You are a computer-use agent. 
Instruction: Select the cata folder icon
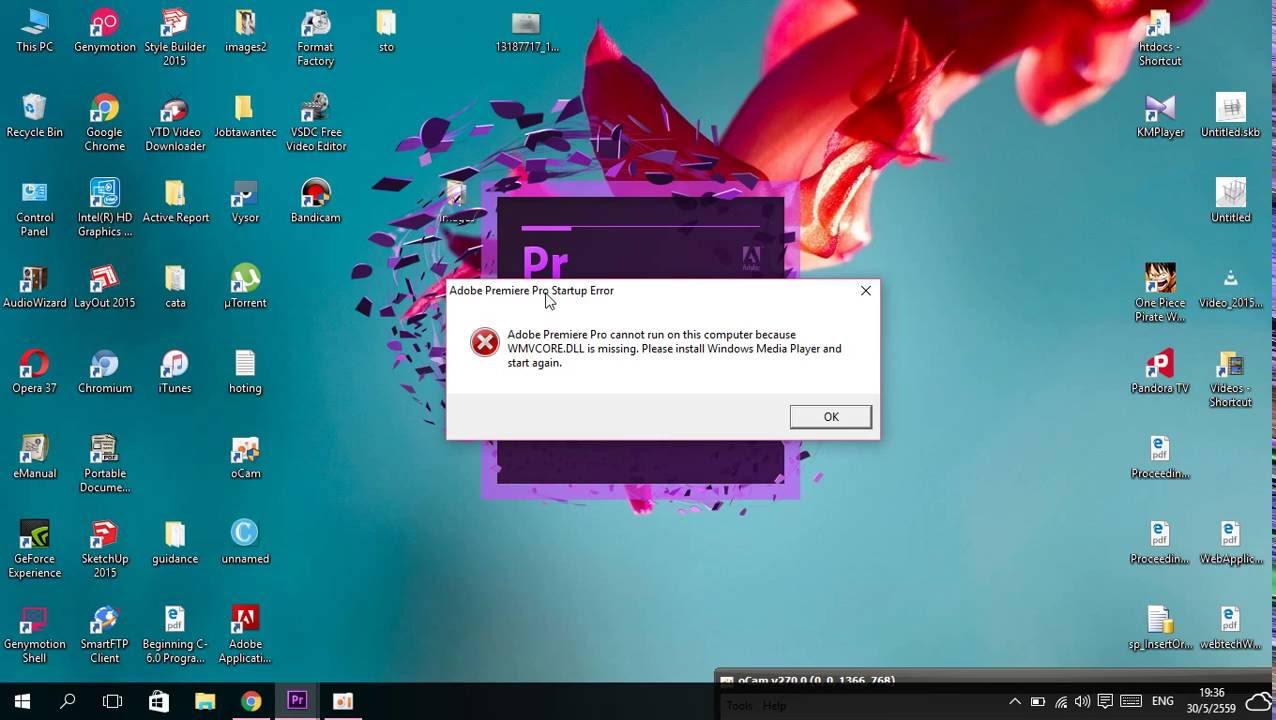tap(175, 287)
